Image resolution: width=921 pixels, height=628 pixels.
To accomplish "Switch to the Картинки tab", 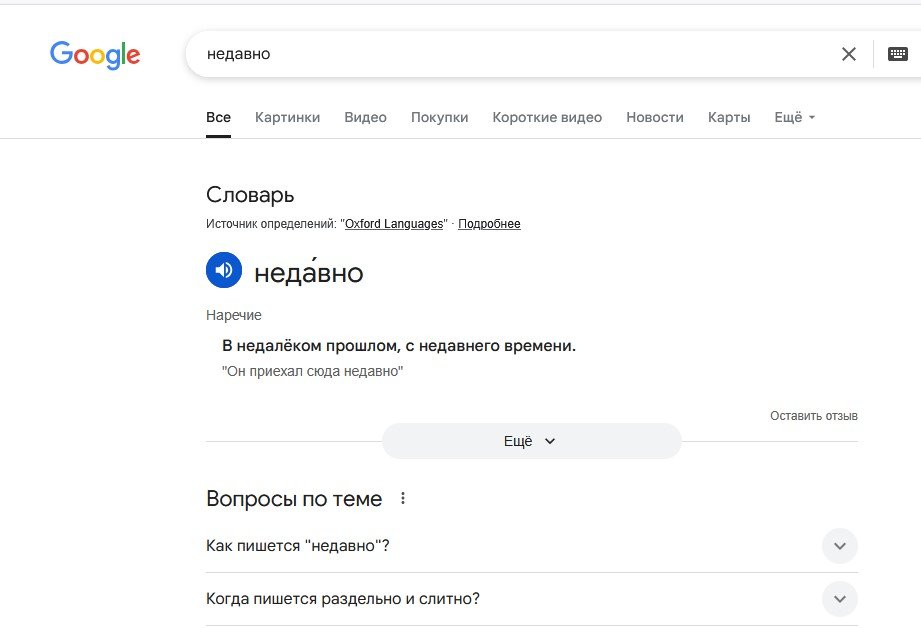I will [287, 117].
